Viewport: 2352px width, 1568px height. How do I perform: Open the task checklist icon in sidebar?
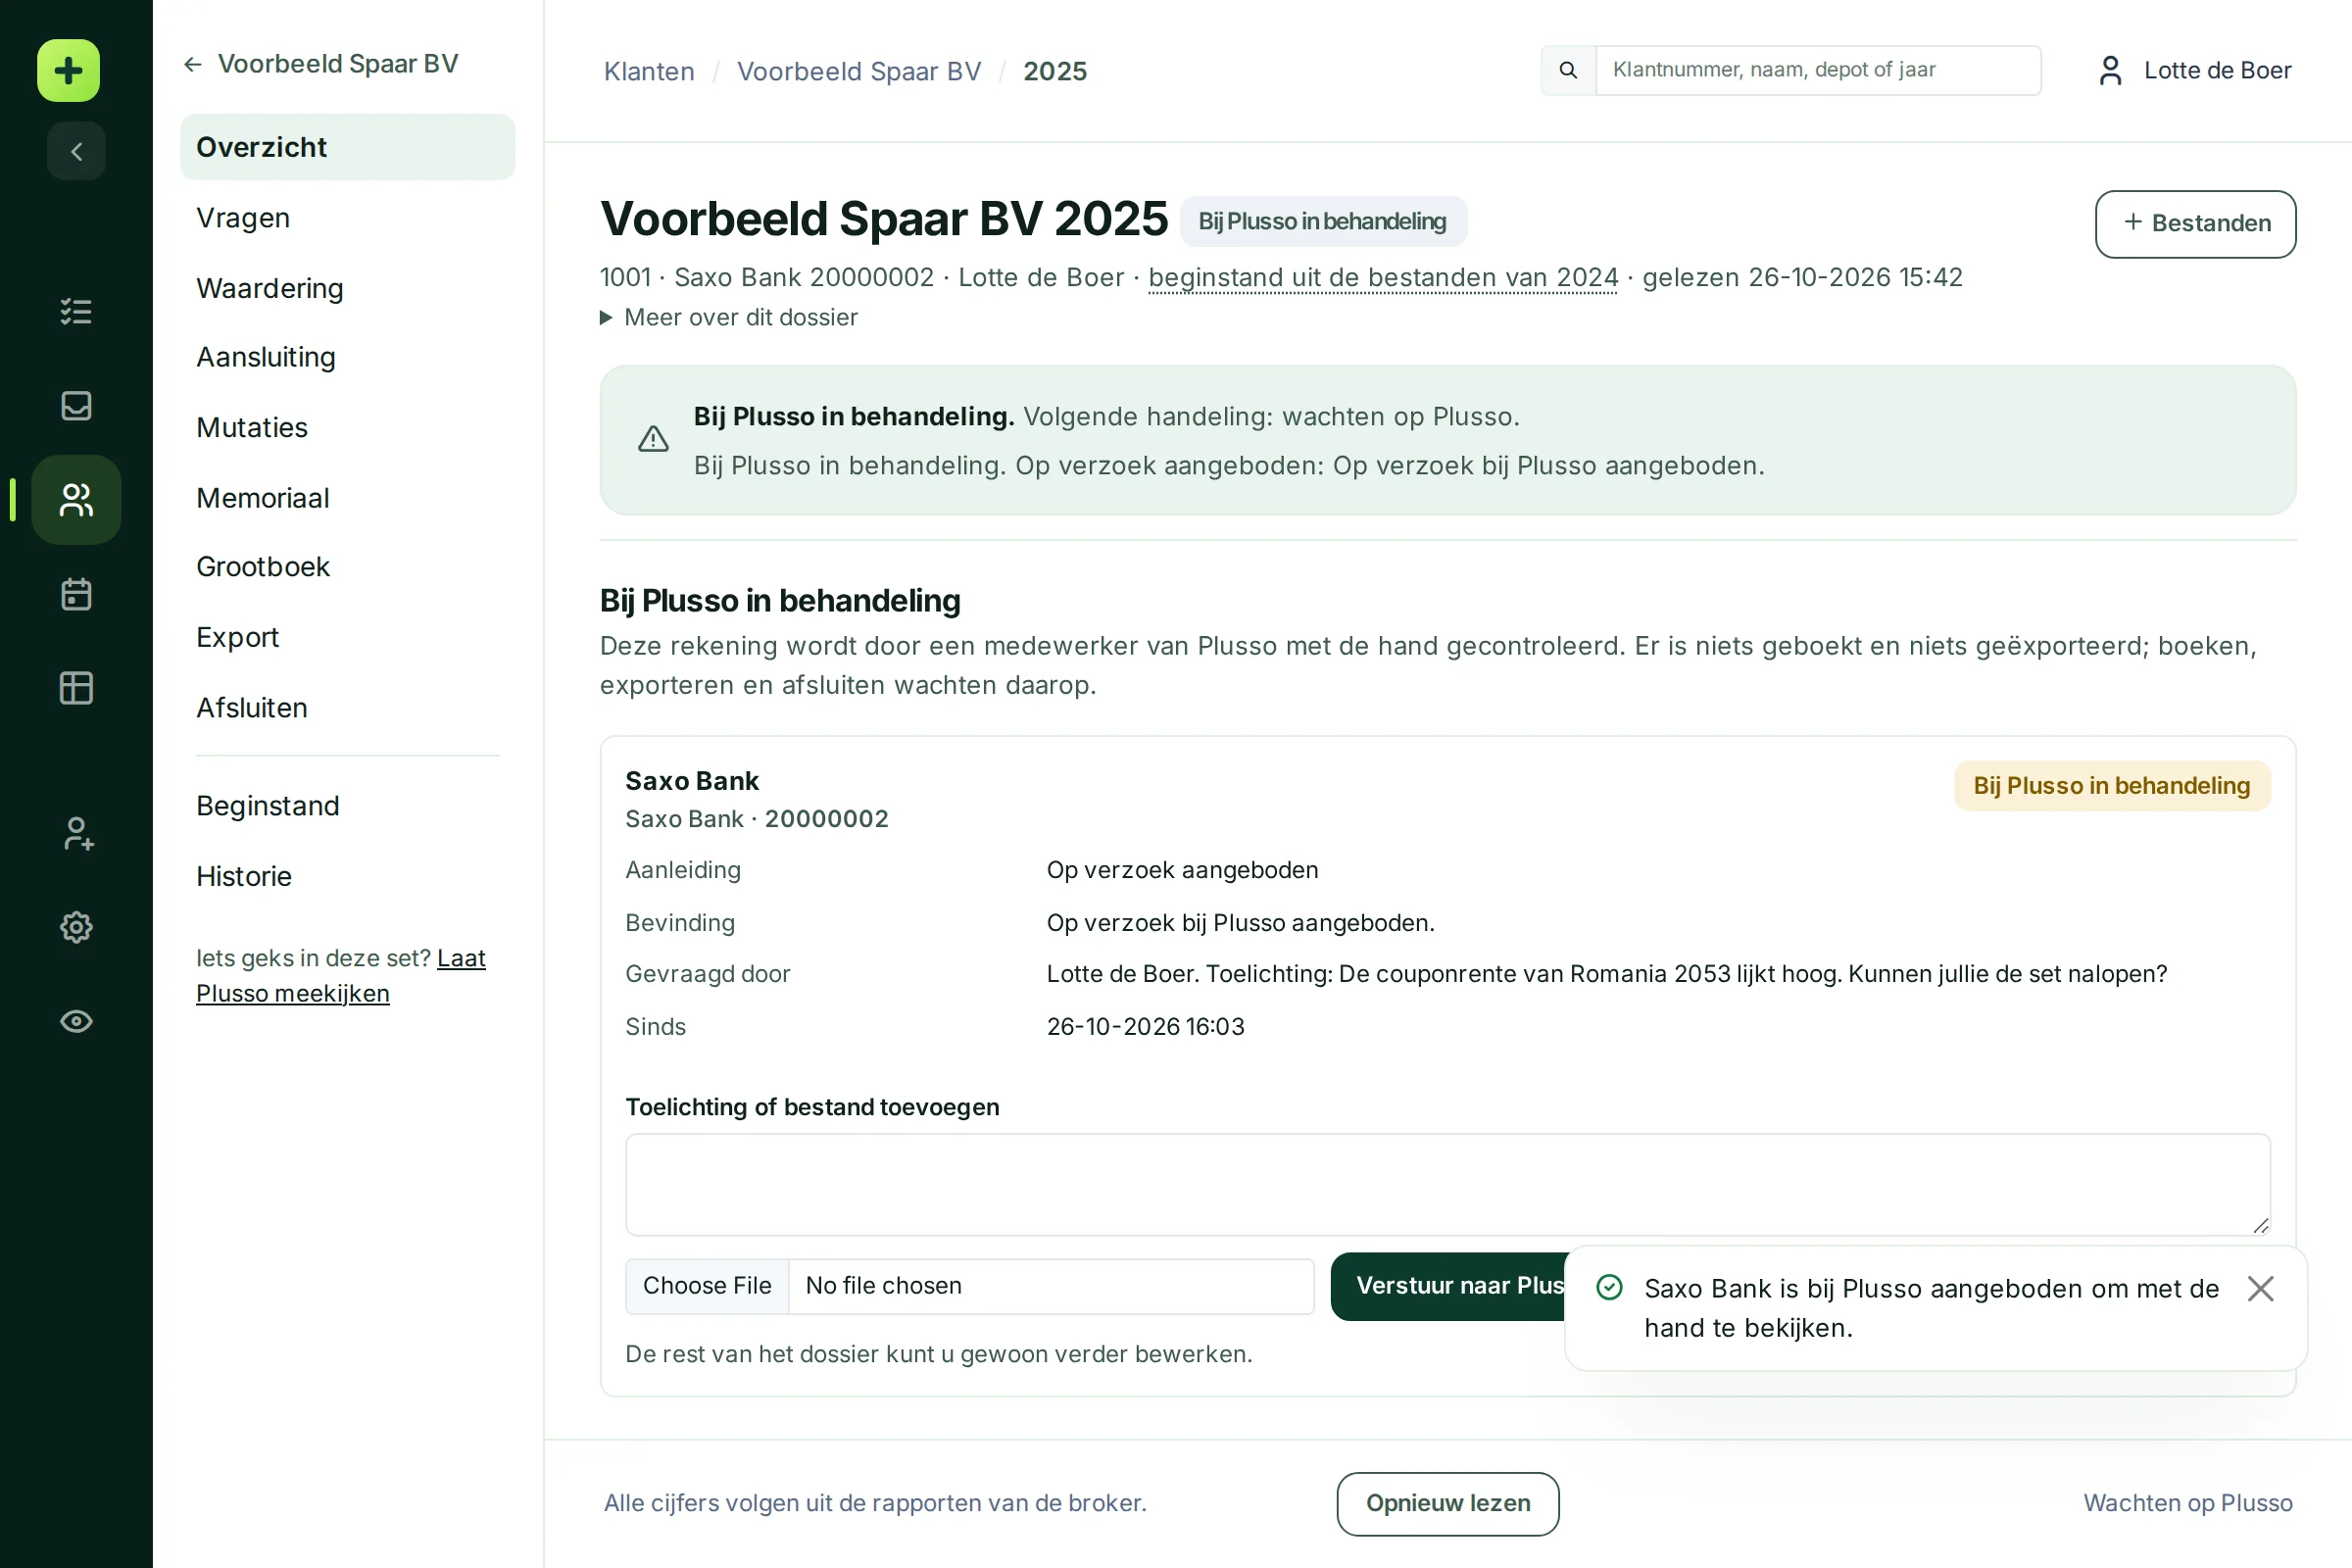tap(76, 311)
